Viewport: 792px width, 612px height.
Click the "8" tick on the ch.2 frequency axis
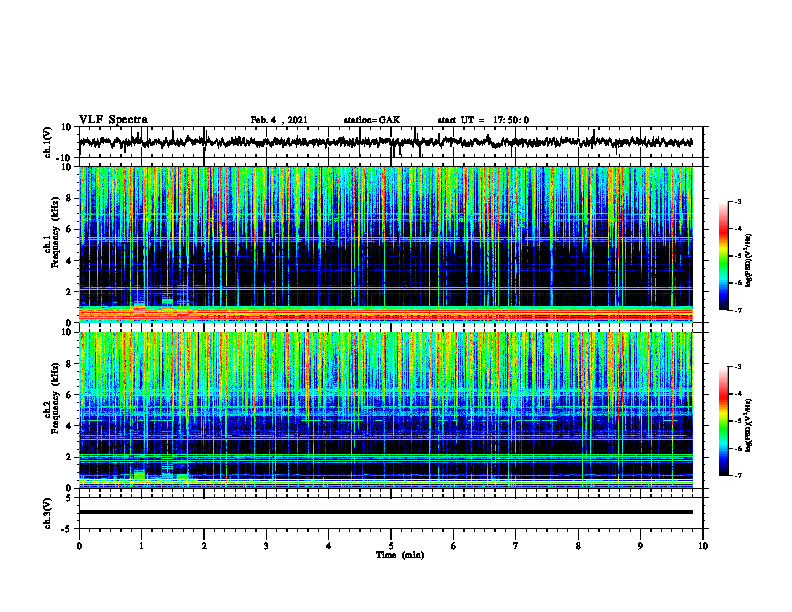pyautogui.click(x=70, y=364)
